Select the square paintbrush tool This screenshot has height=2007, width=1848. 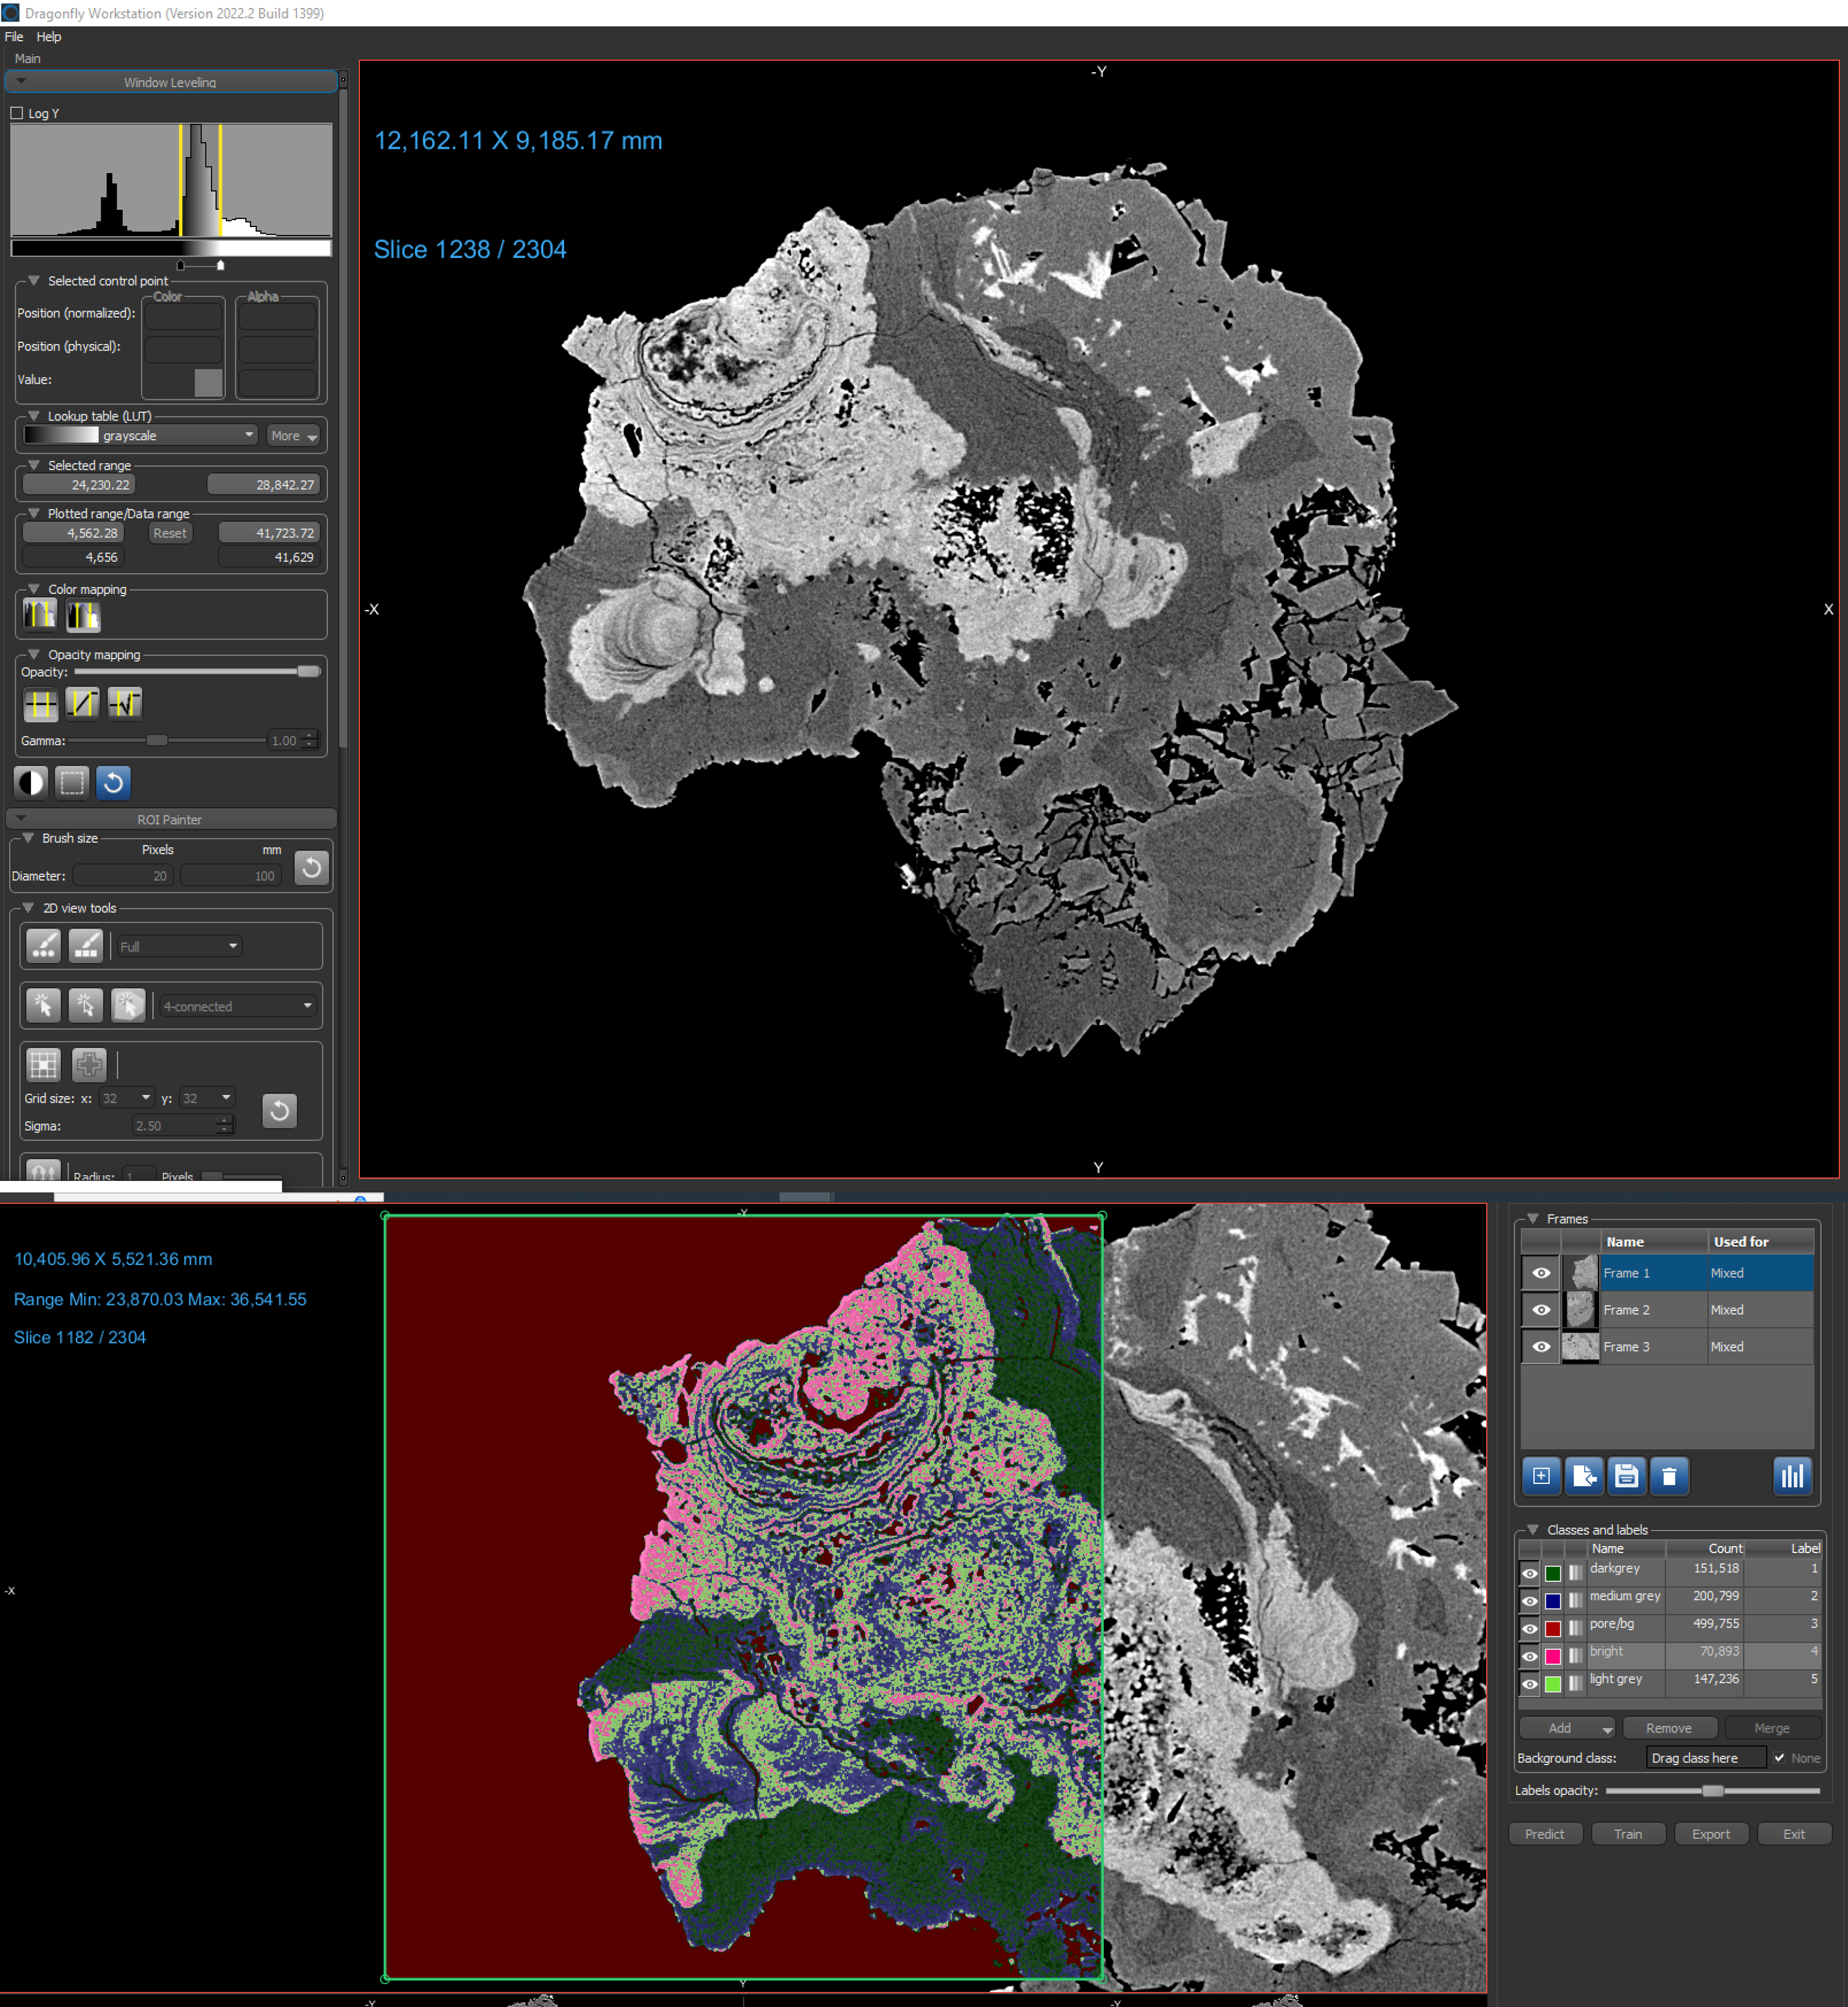[86, 945]
